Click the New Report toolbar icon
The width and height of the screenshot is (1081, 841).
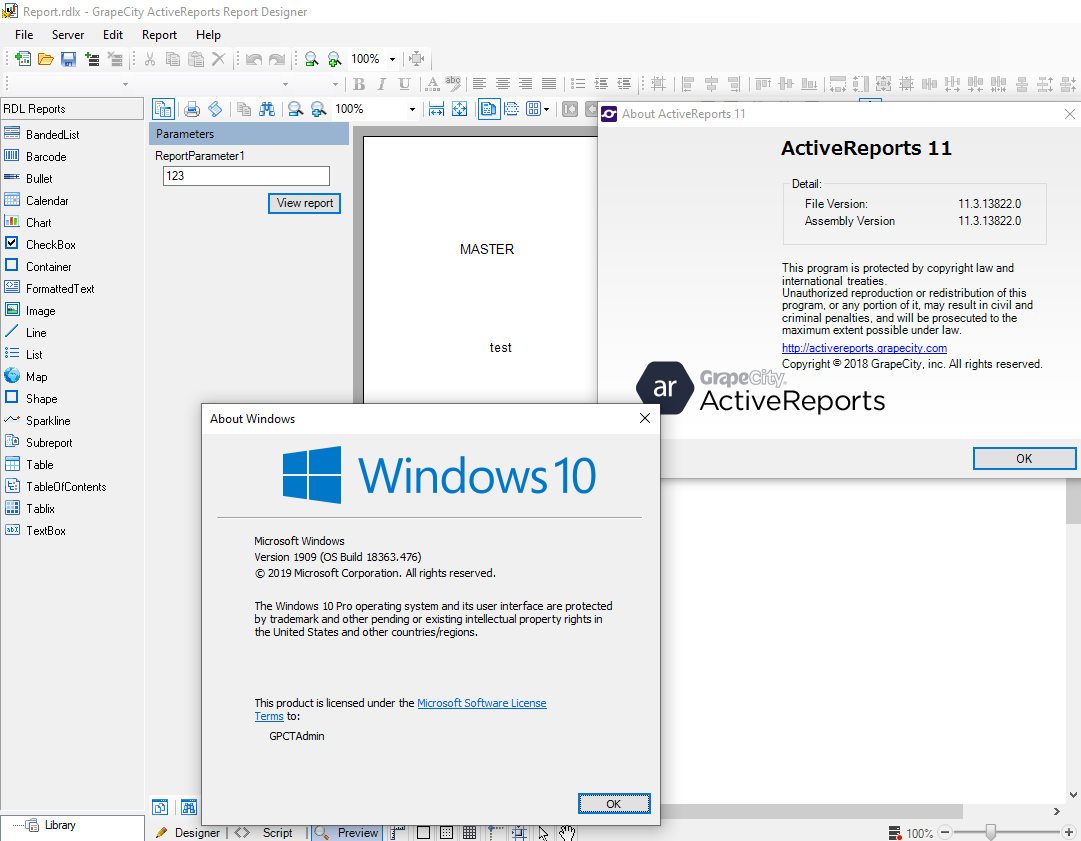(x=23, y=59)
